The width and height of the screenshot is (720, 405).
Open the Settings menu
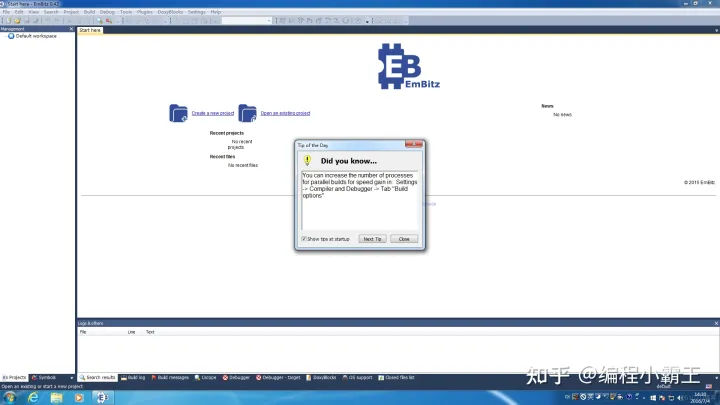(197, 12)
